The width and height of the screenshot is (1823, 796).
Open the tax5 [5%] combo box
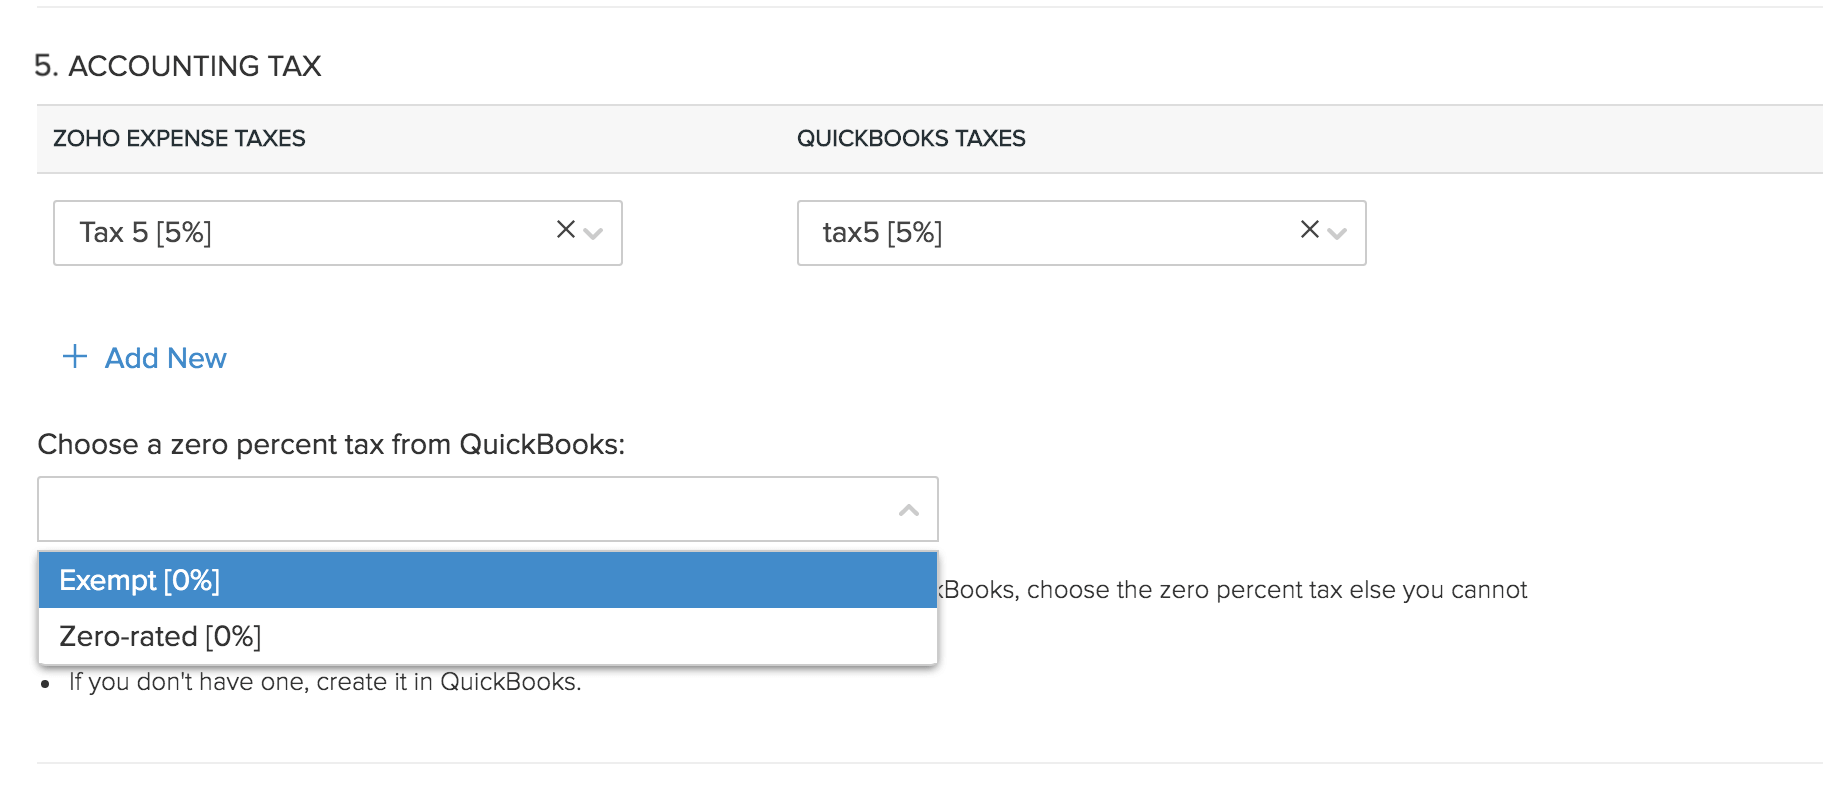coord(1040,233)
